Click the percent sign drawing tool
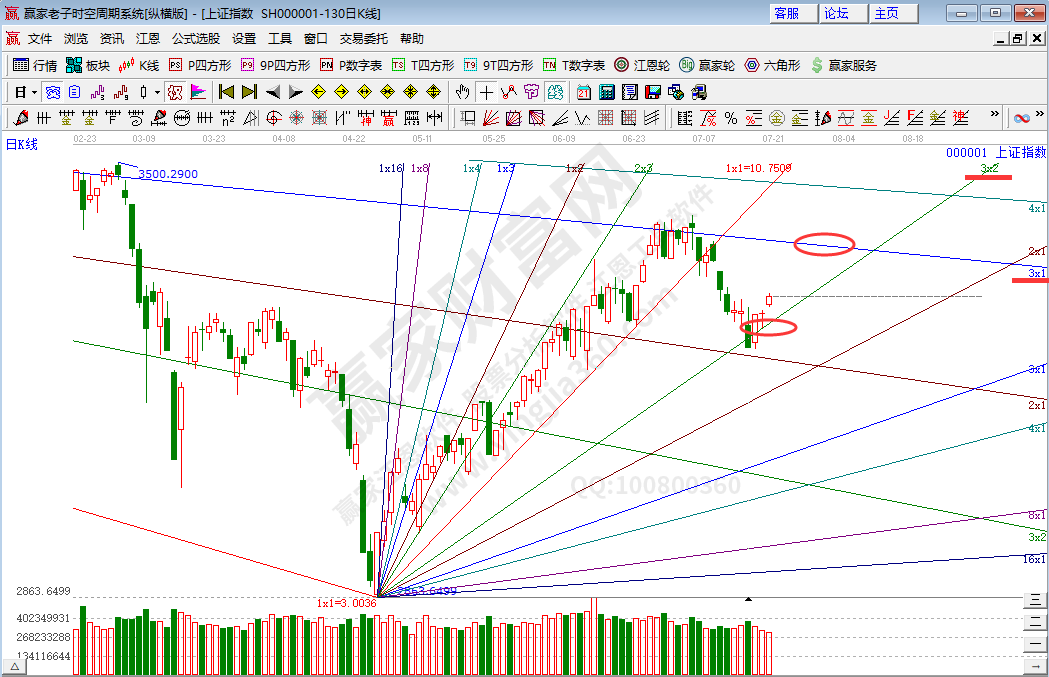The image size is (1049, 677). tap(731, 118)
